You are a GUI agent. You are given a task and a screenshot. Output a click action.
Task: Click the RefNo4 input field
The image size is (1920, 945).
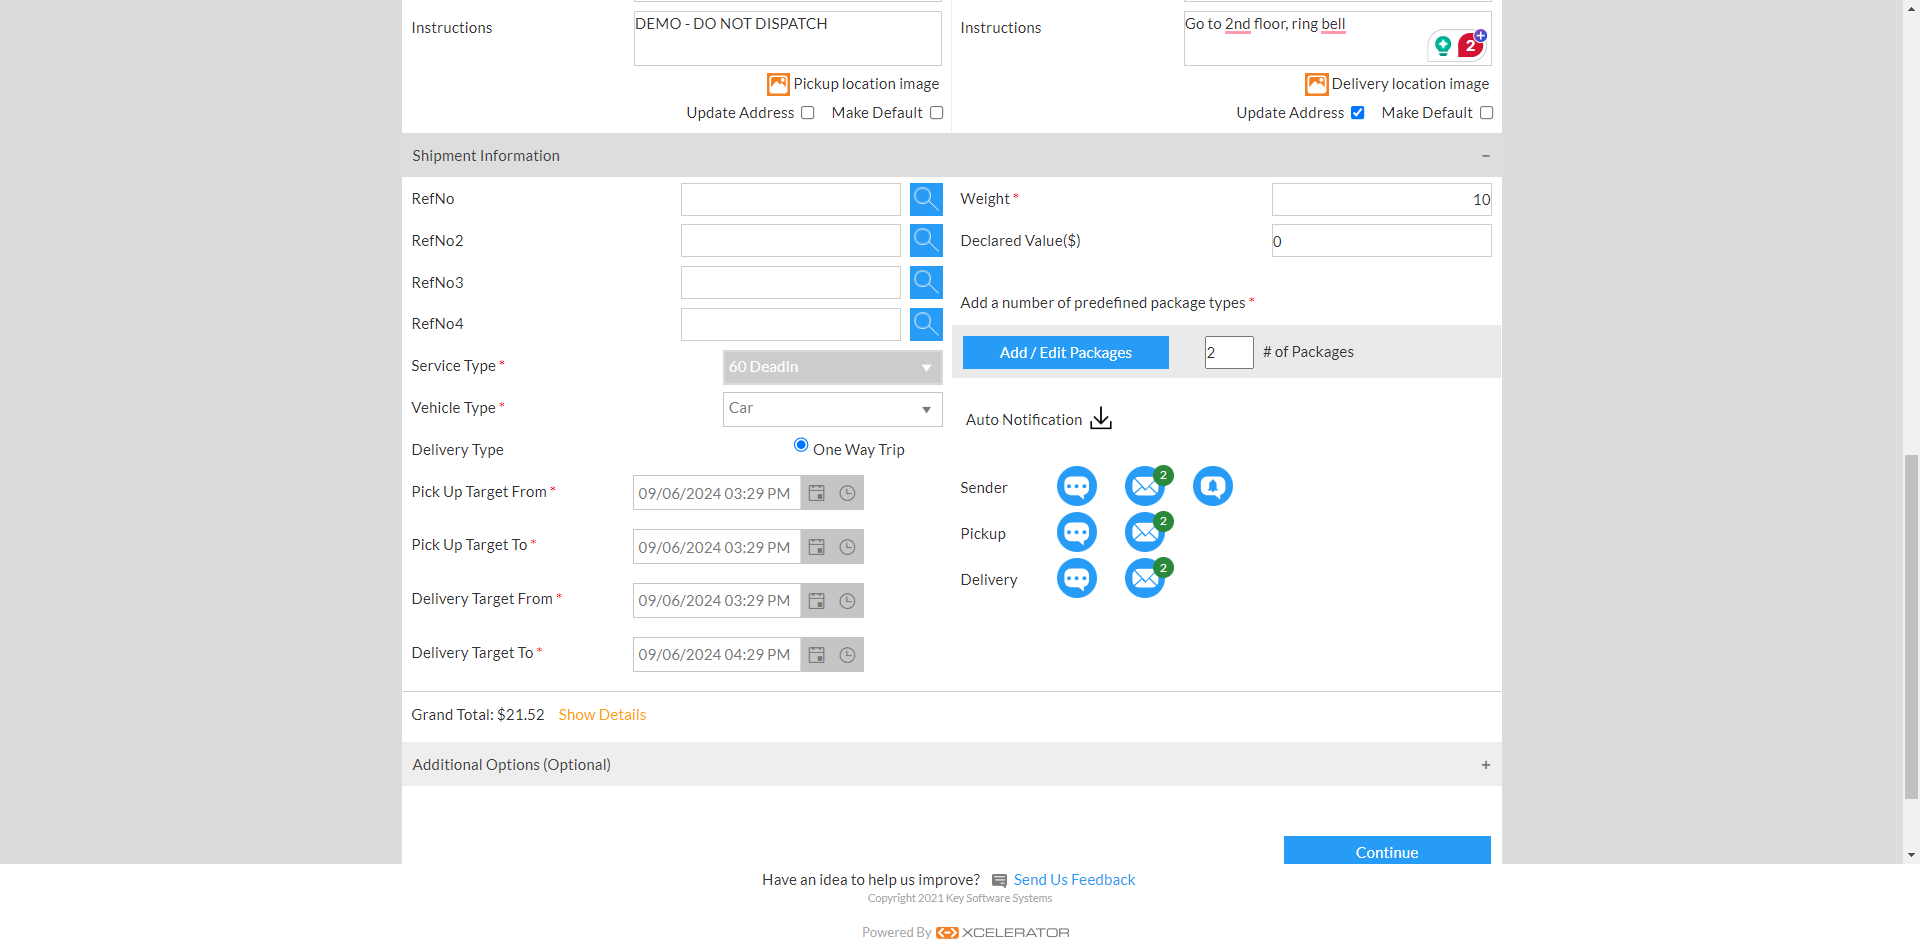pyautogui.click(x=791, y=324)
